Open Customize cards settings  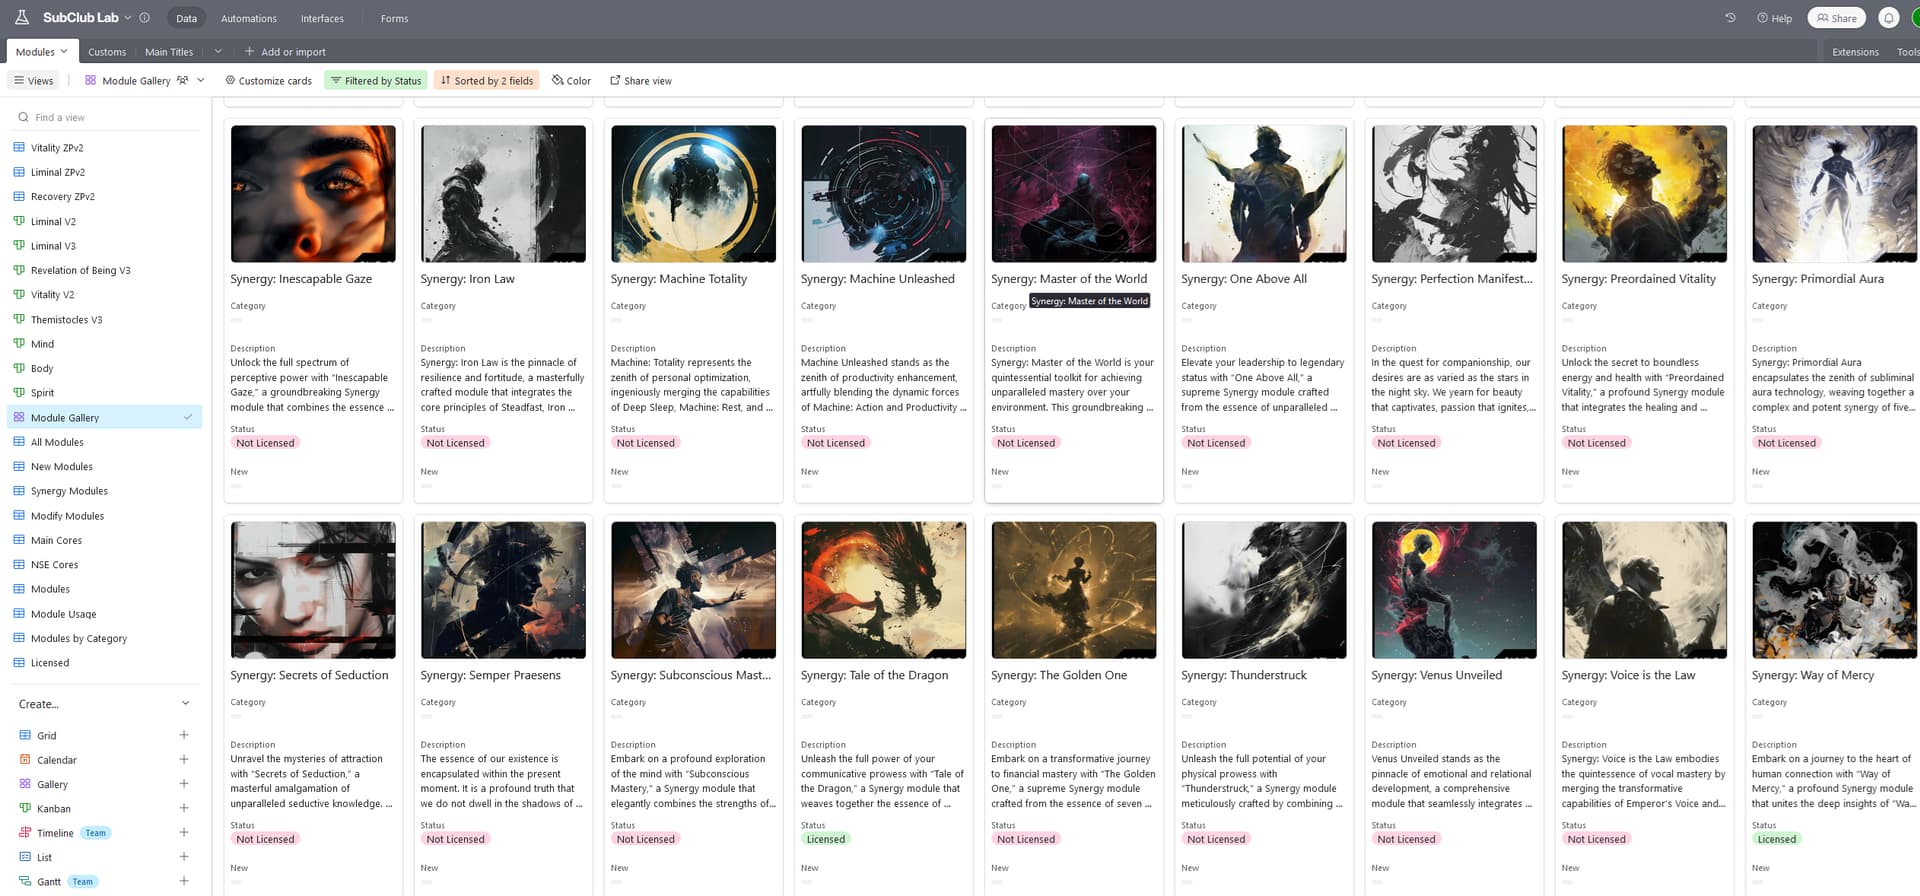(x=268, y=81)
